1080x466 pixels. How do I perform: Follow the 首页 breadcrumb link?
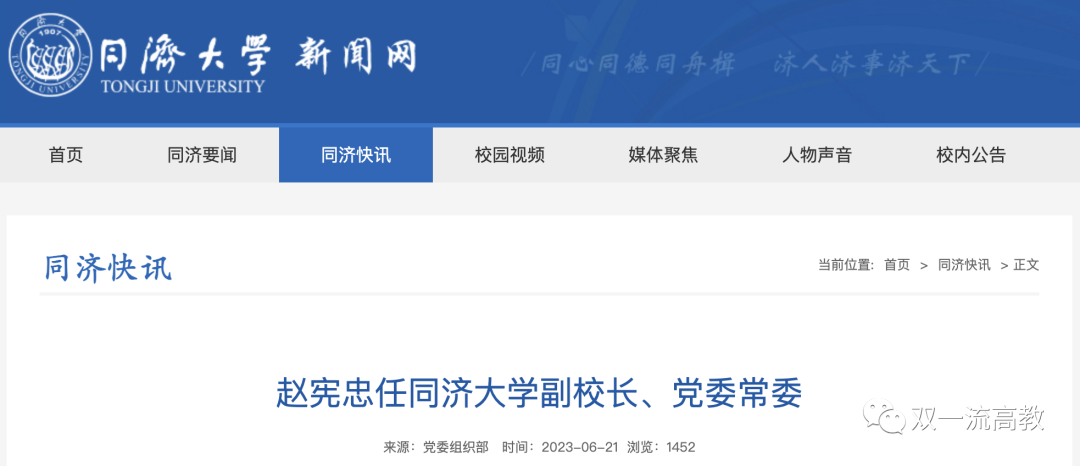pyautogui.click(x=897, y=265)
